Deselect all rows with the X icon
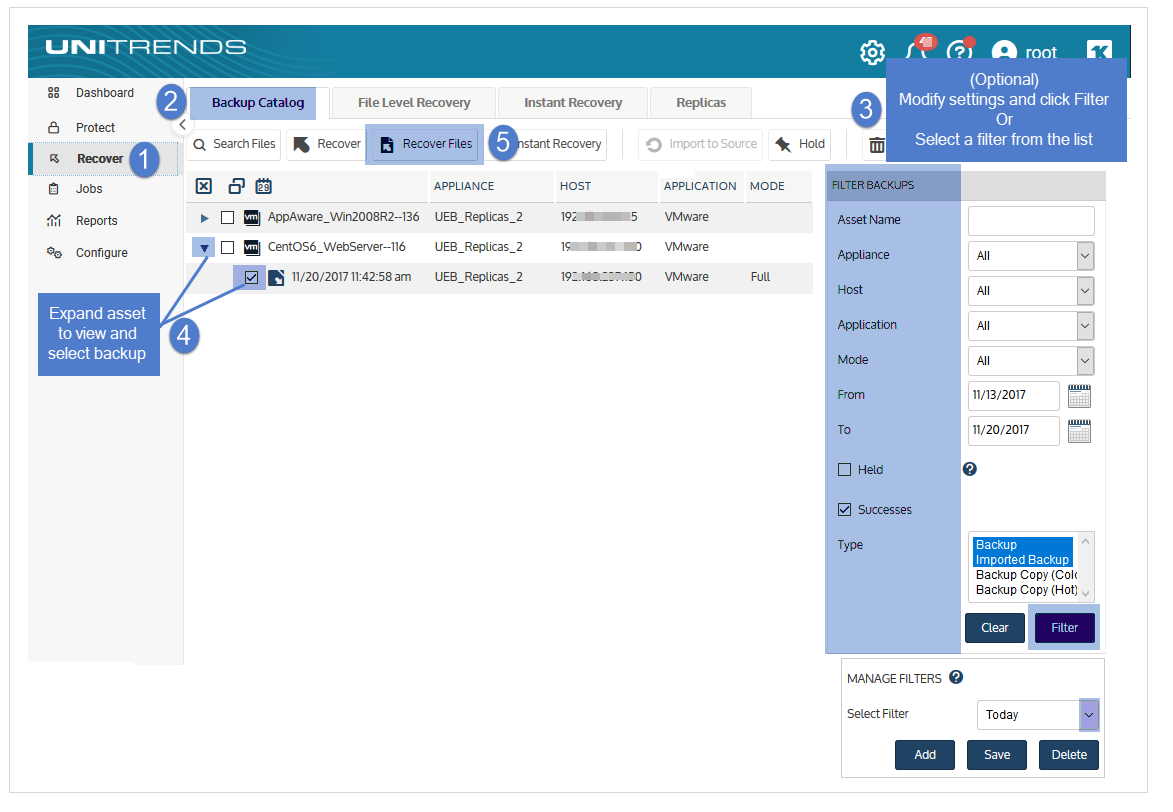The image size is (1173, 812). click(203, 186)
